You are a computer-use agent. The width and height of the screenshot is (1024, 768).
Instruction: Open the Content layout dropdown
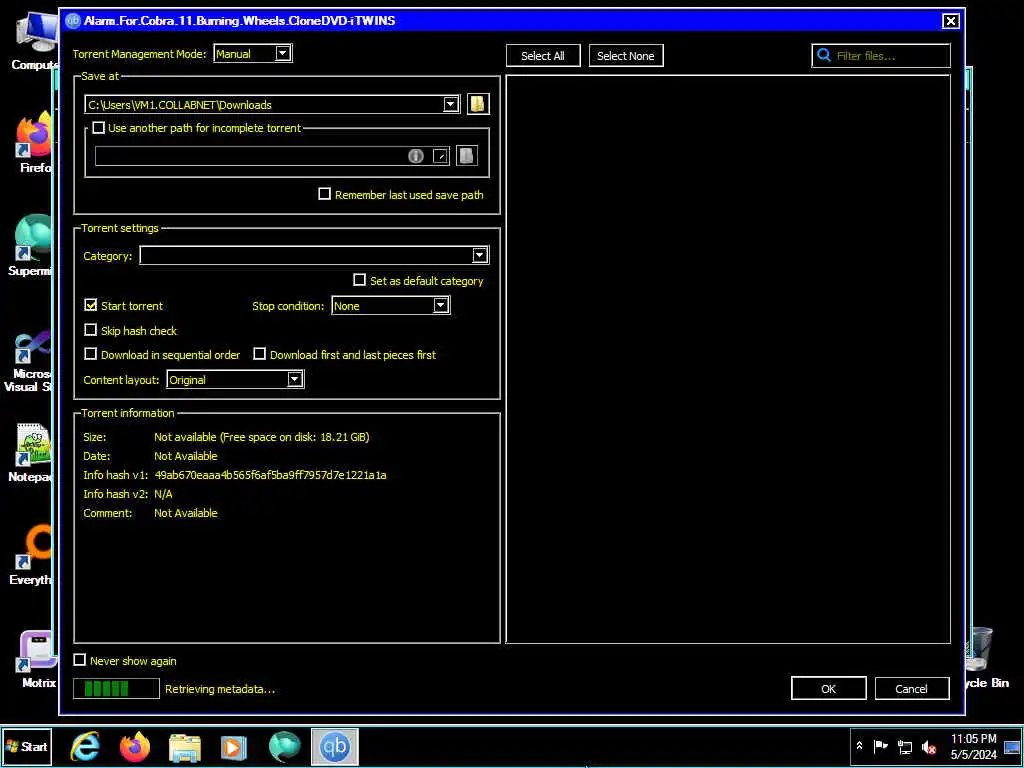pyautogui.click(x=235, y=379)
